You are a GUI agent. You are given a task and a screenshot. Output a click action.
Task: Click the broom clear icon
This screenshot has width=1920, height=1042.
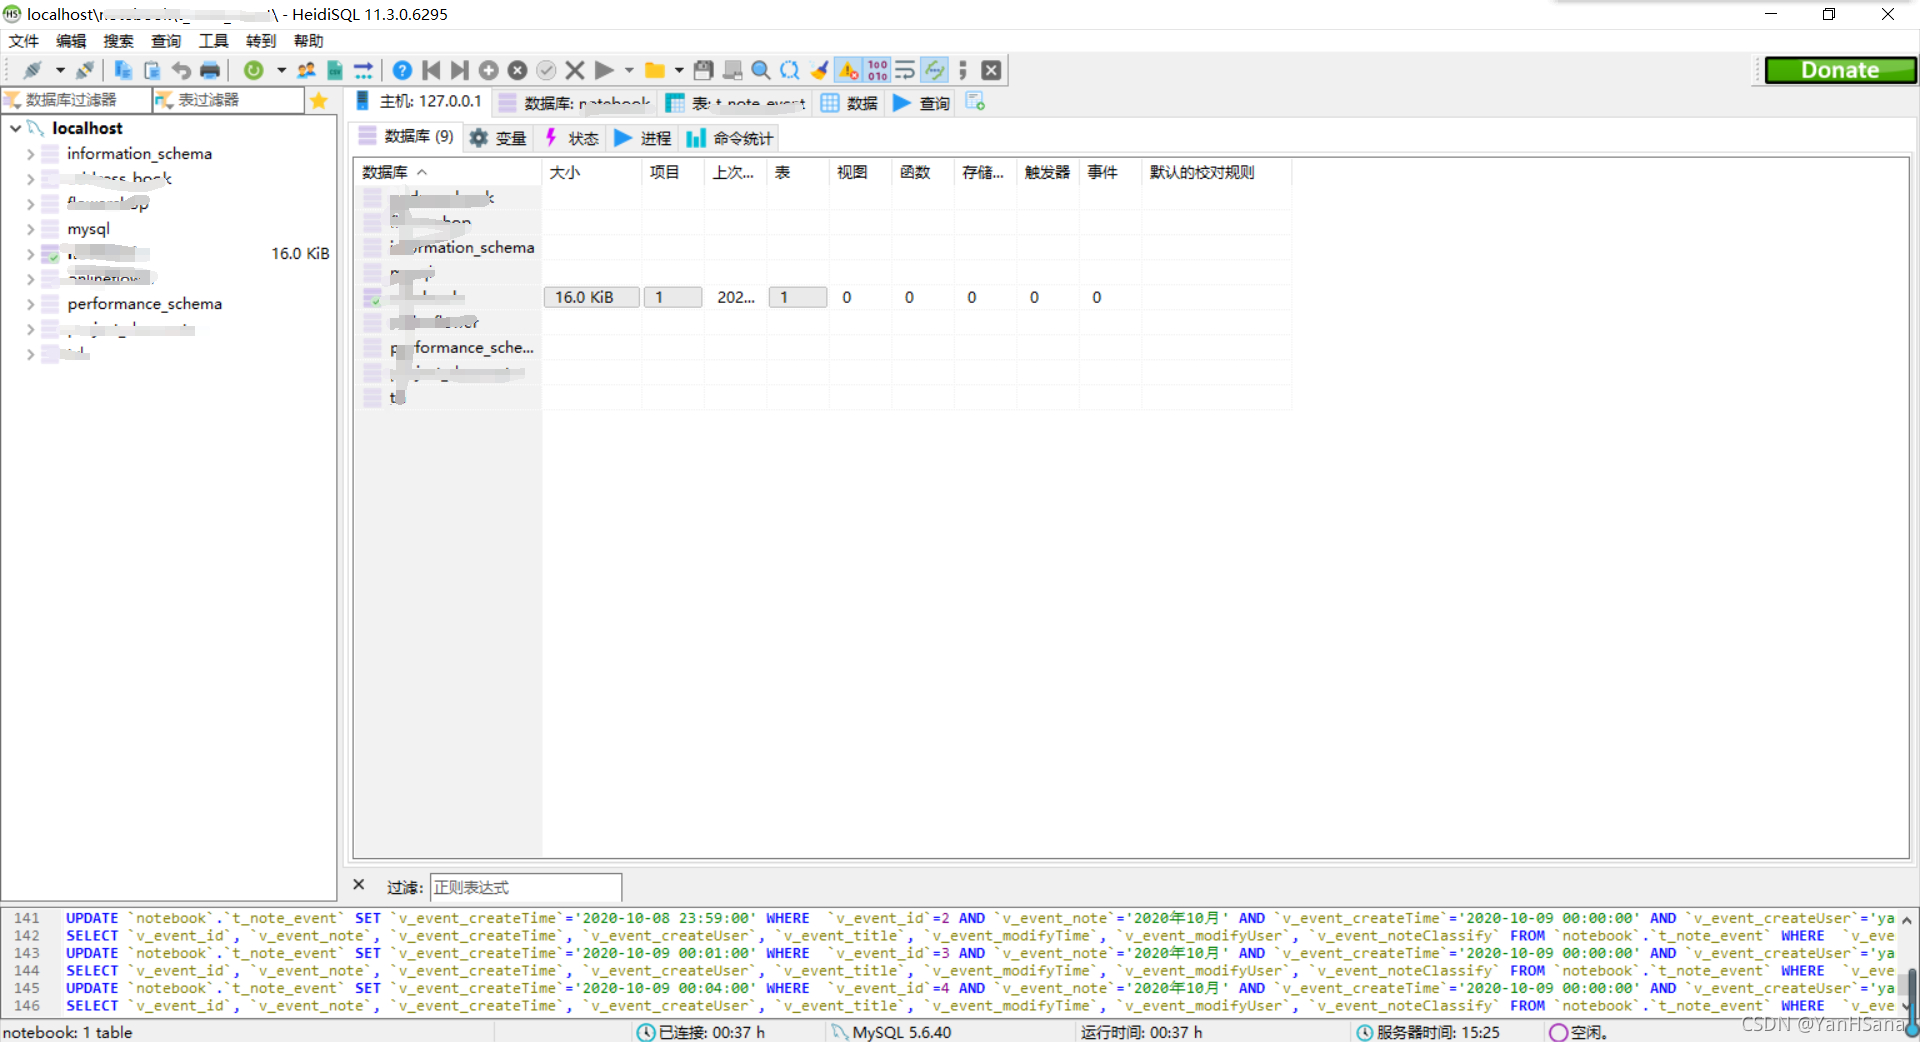tap(820, 70)
